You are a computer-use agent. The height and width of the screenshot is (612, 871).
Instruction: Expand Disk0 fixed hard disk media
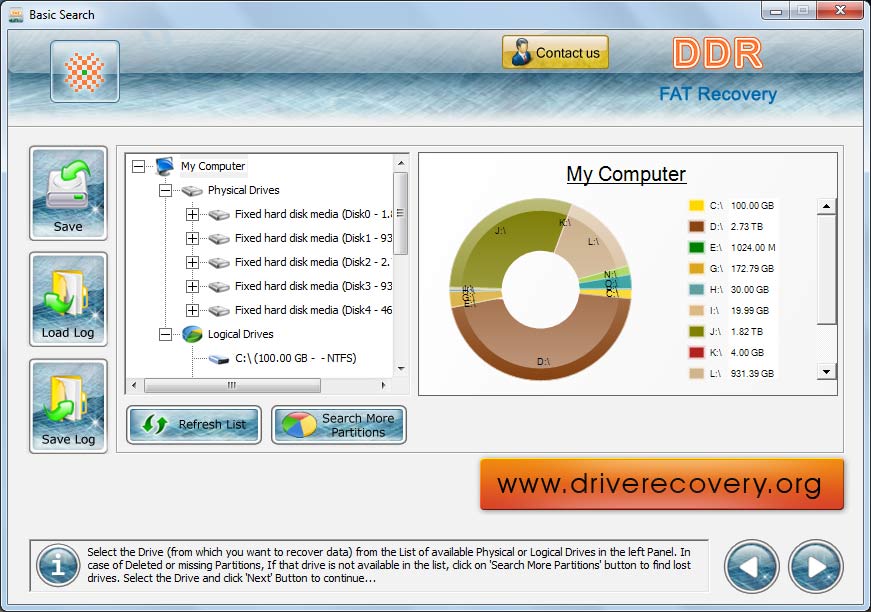[x=192, y=214]
